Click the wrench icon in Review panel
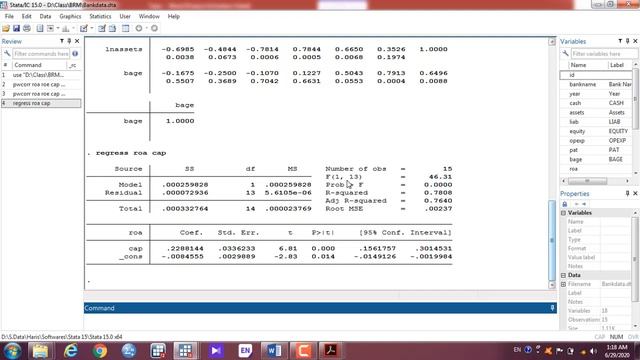Screen dimensions: 640x360 coord(7,54)
